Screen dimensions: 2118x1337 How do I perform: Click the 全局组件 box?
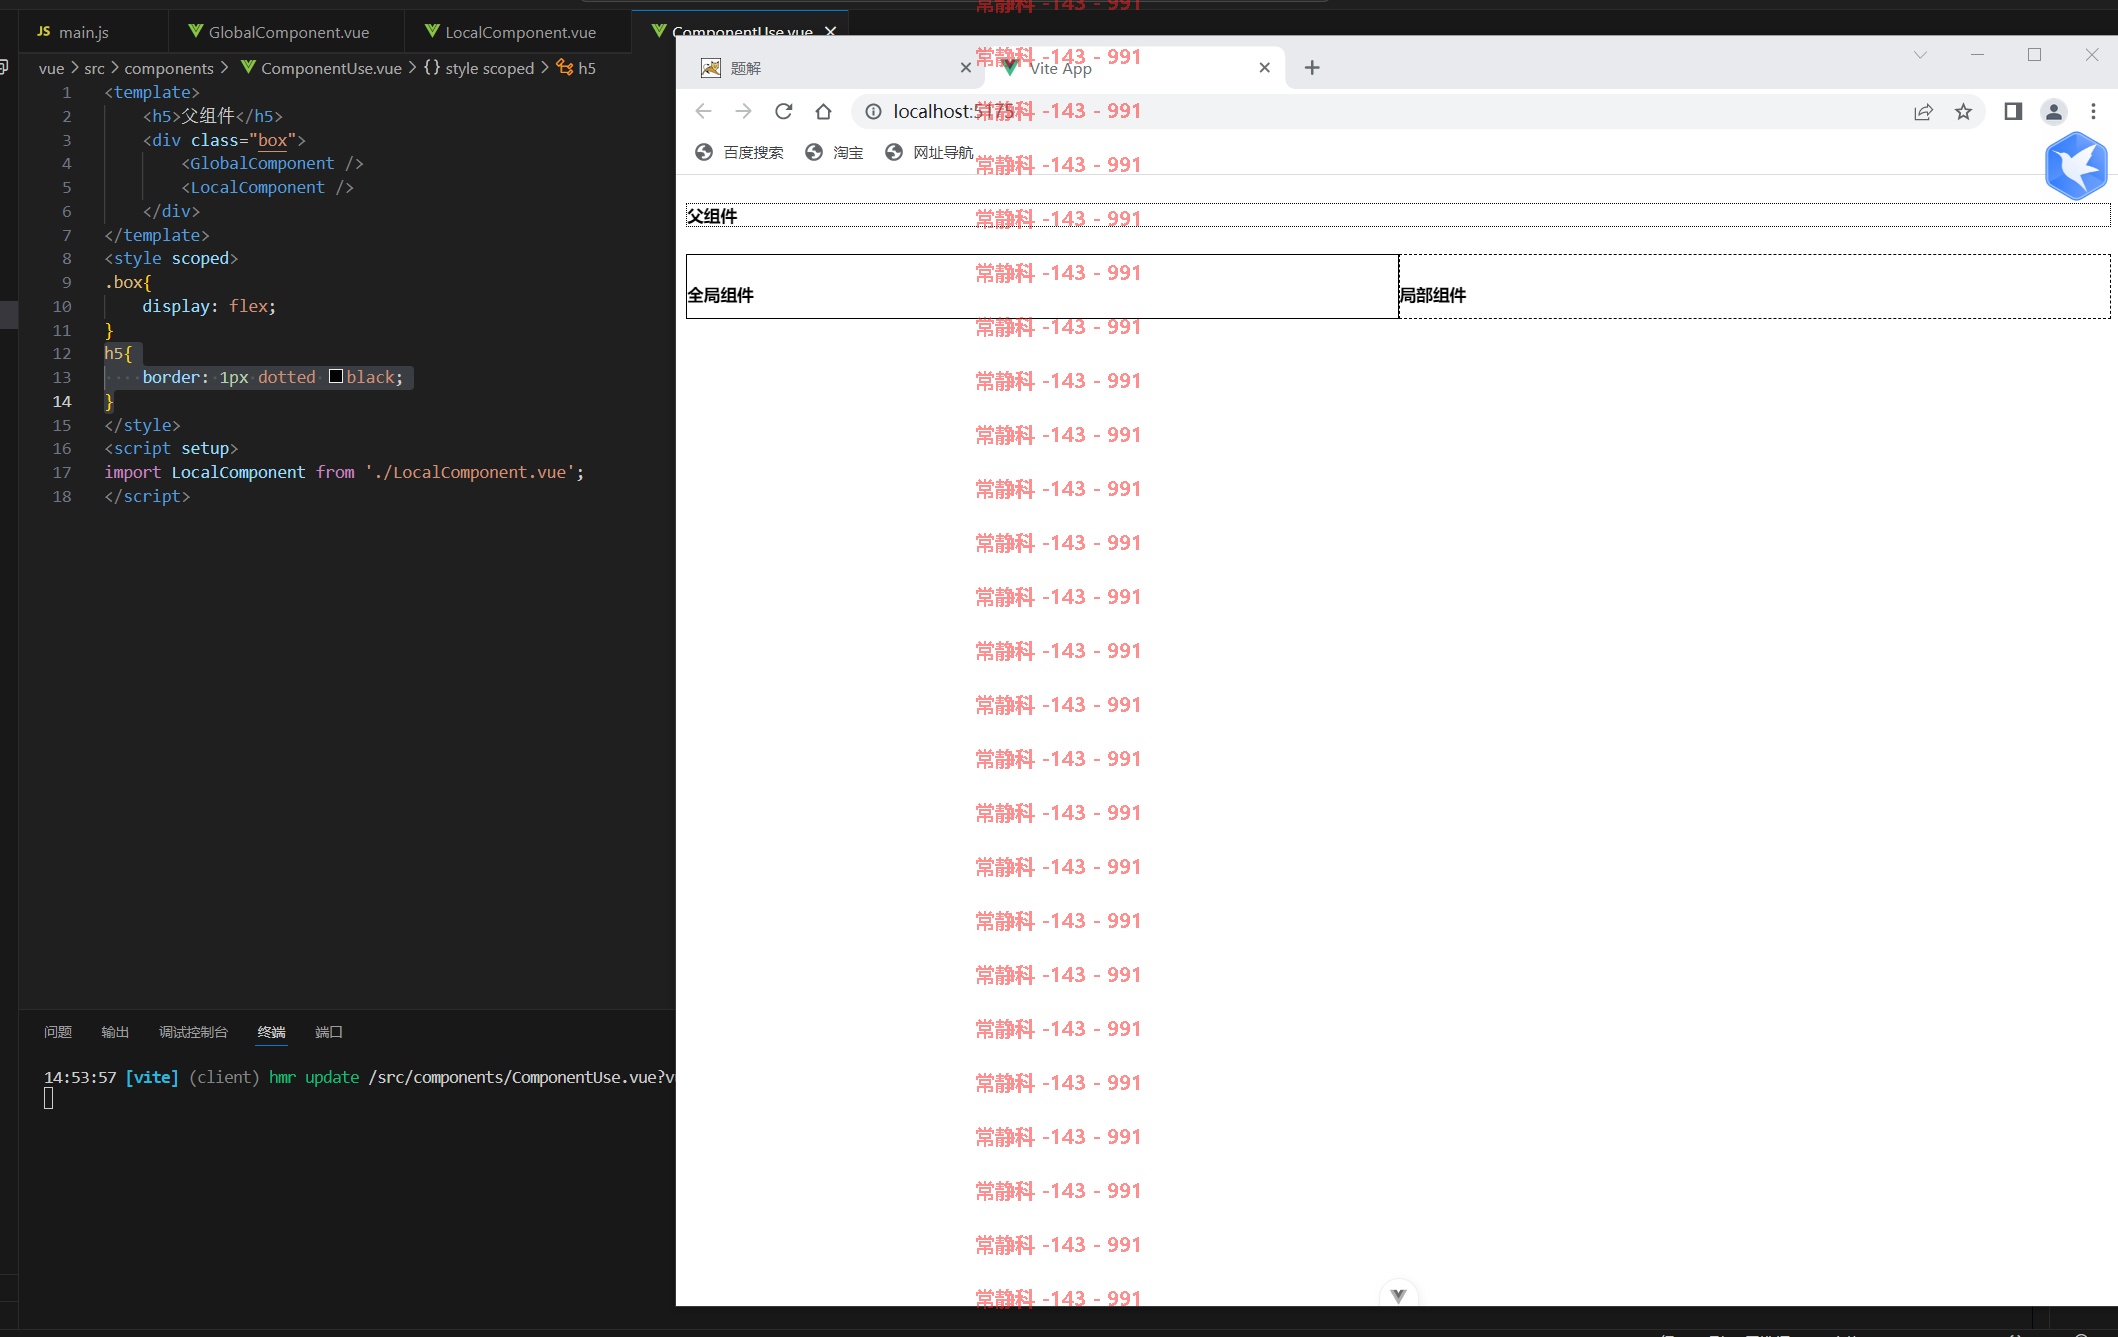pyautogui.click(x=1042, y=287)
